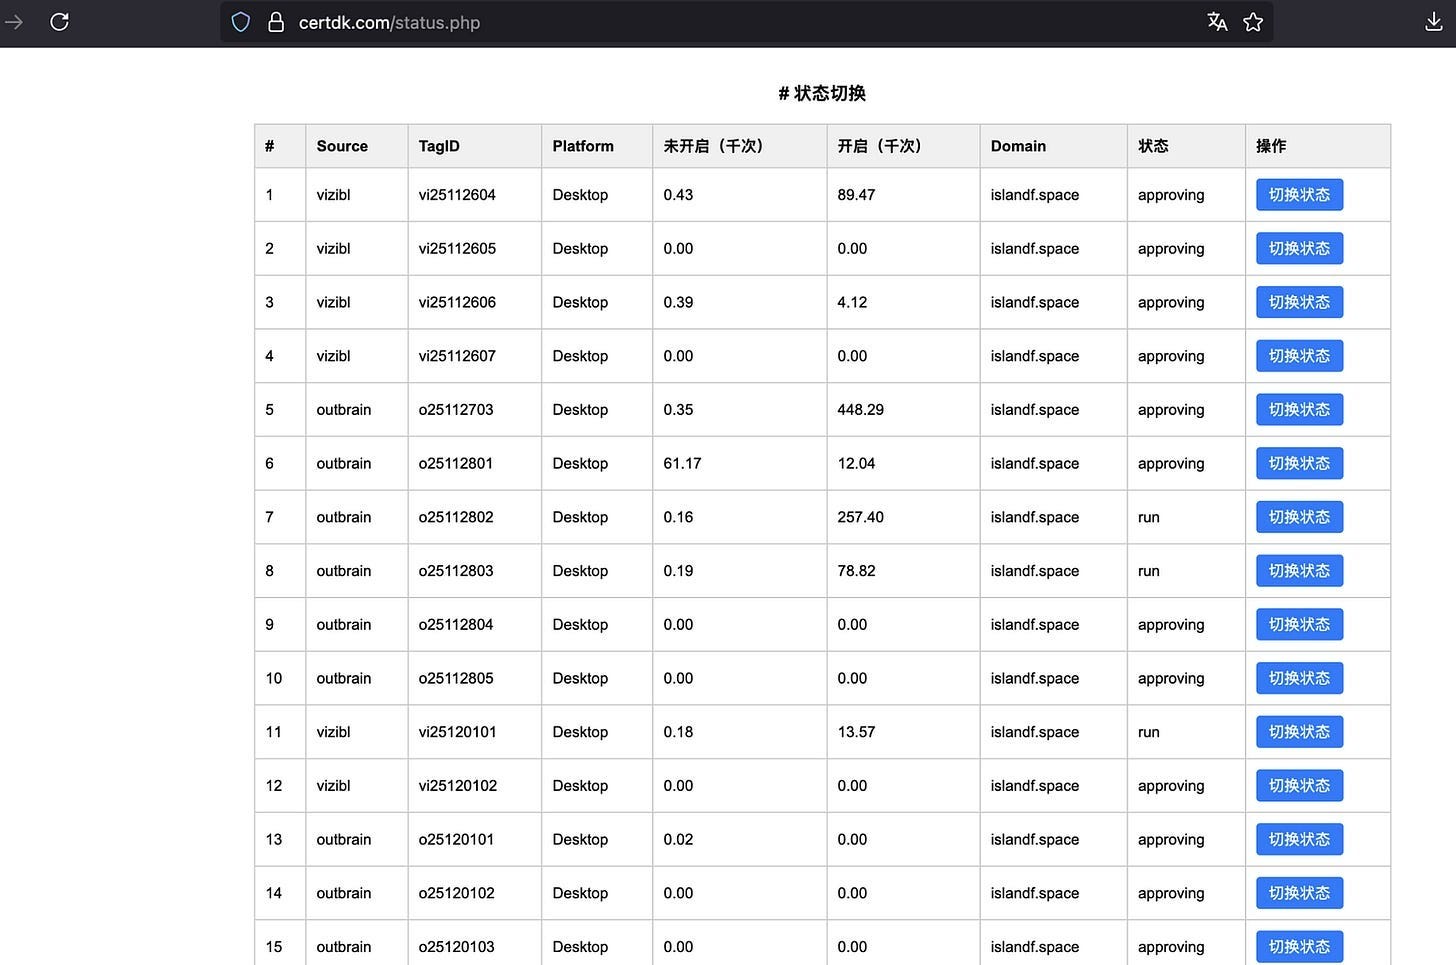The height and width of the screenshot is (965, 1456).
Task: Switch status for tag vi25112607
Action: pos(1299,356)
